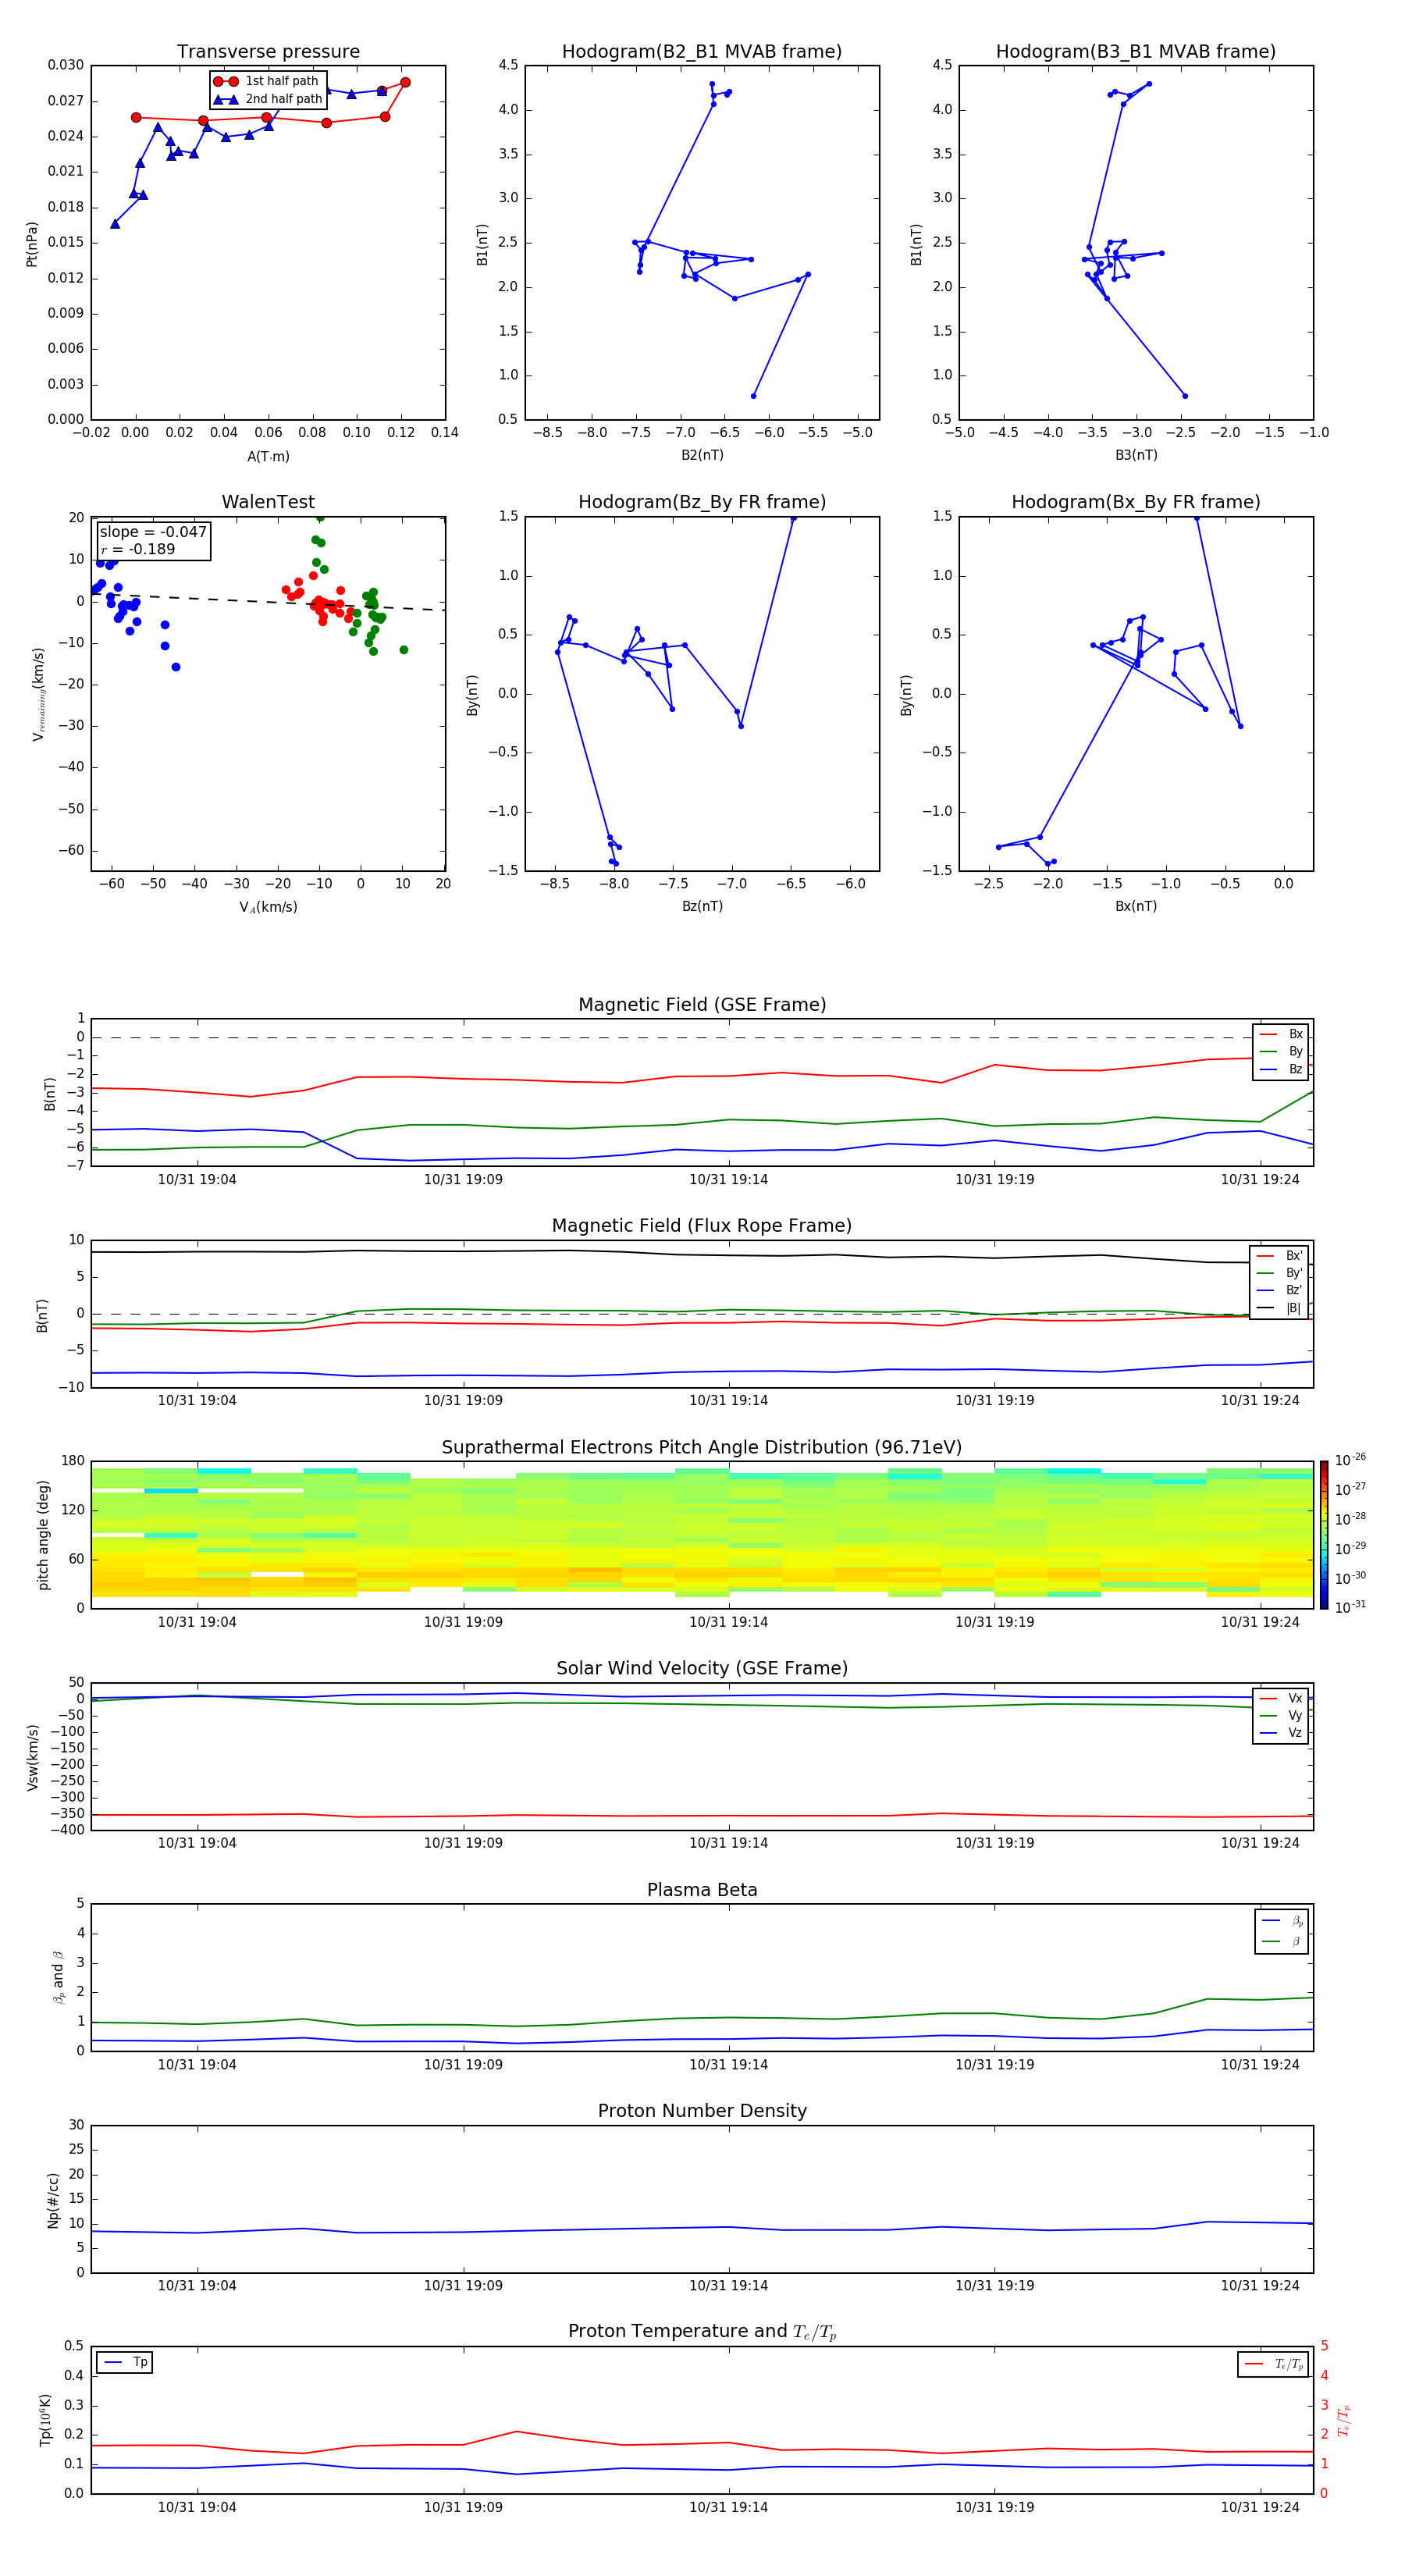The height and width of the screenshot is (2576, 1405).
Task: Click the 'Pt(nPa)' axis label
Action: [x=31, y=243]
